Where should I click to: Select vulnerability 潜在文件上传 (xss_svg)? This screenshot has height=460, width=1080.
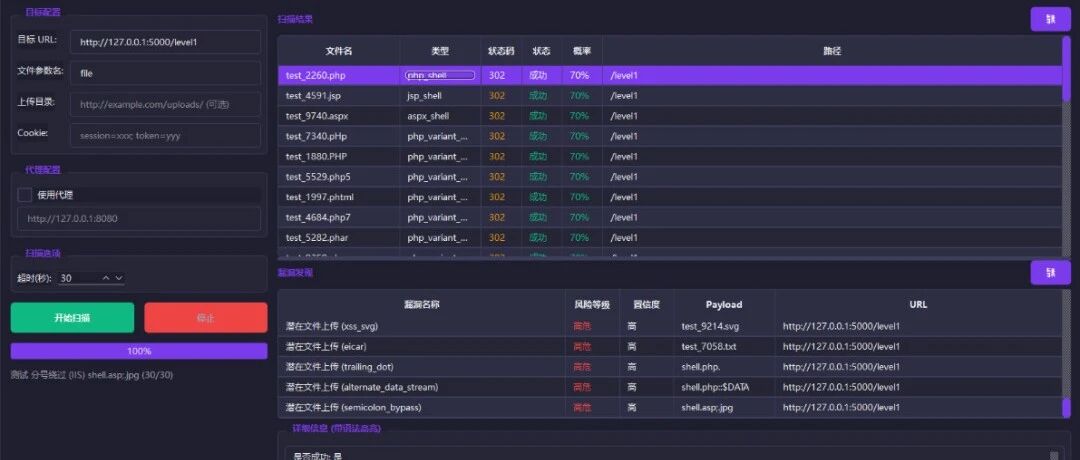coord(332,326)
